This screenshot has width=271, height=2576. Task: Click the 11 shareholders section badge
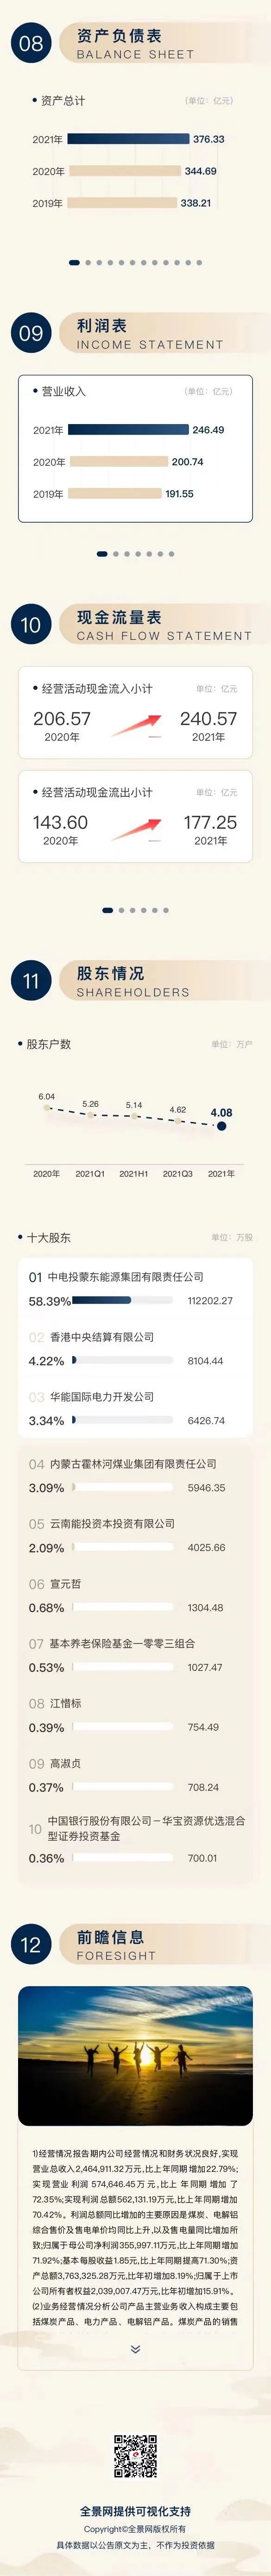coord(31,980)
